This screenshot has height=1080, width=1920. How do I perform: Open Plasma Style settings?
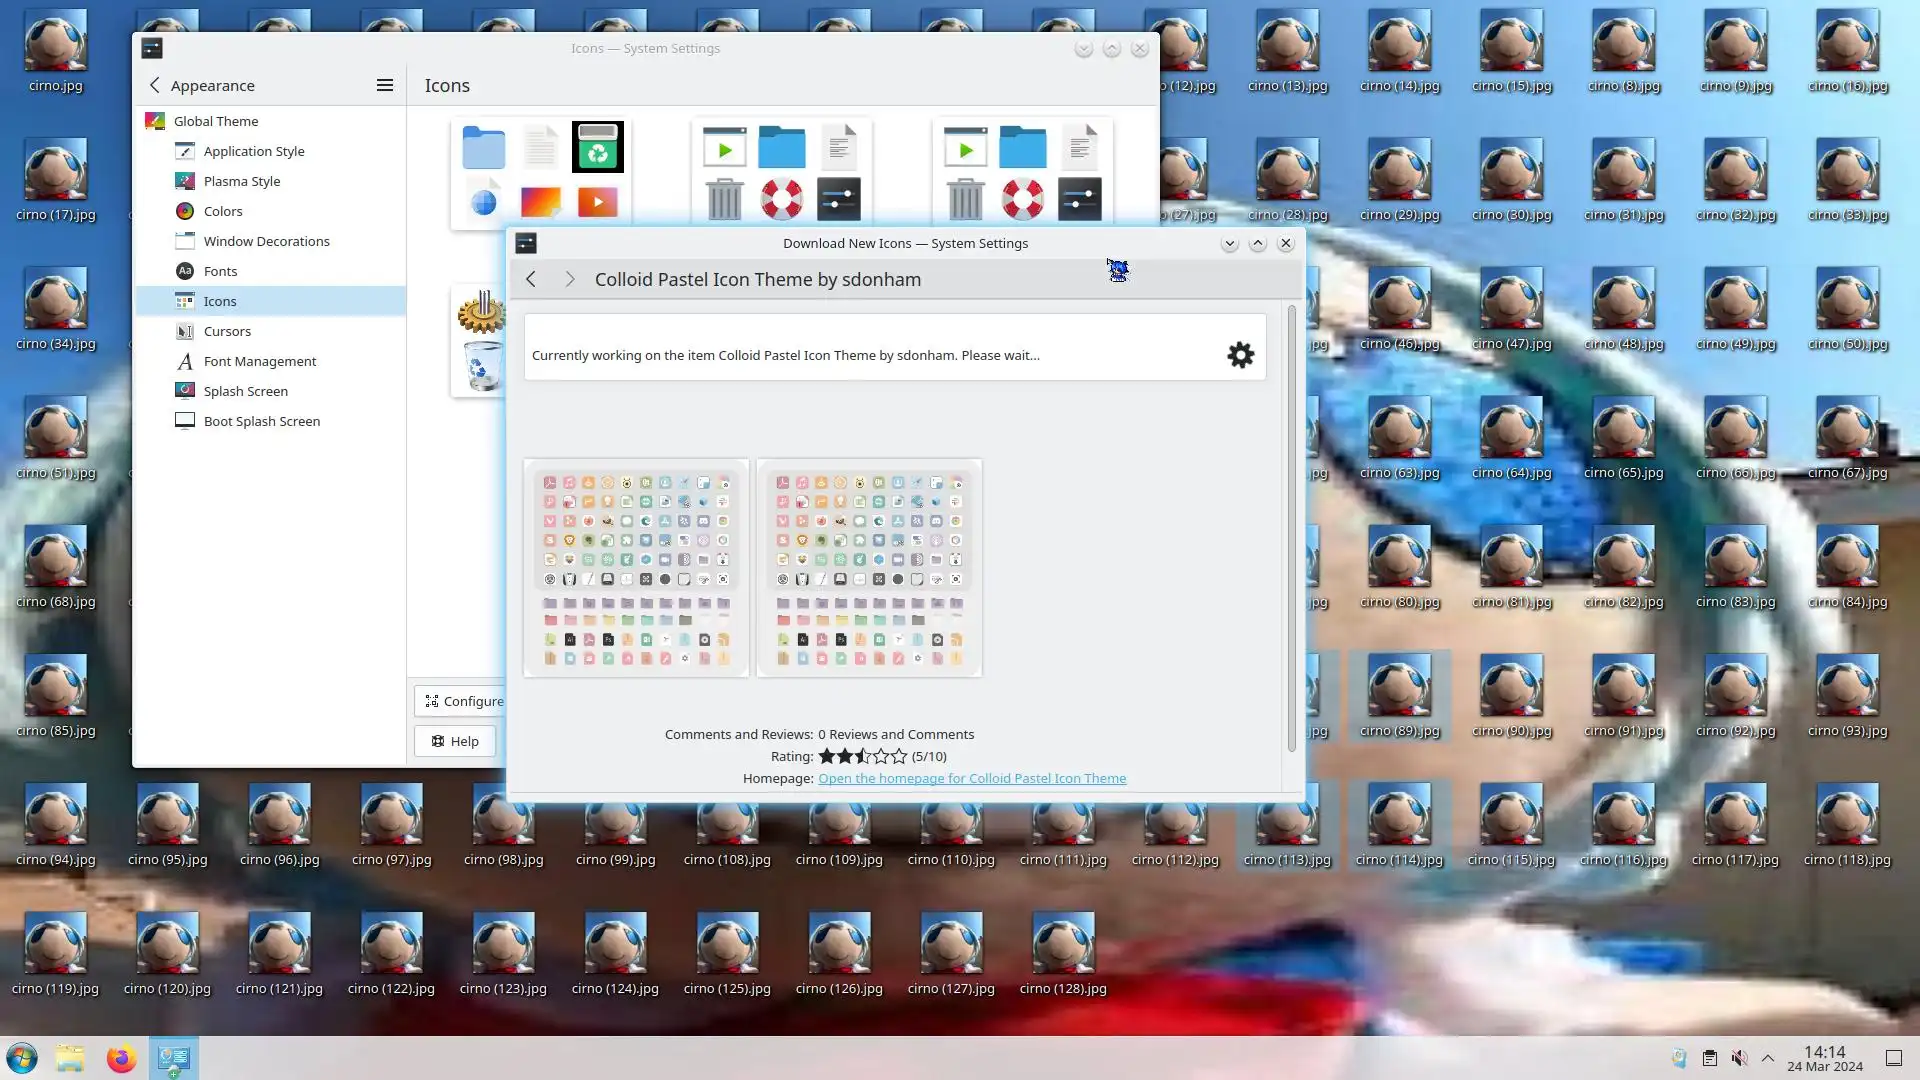click(x=241, y=181)
